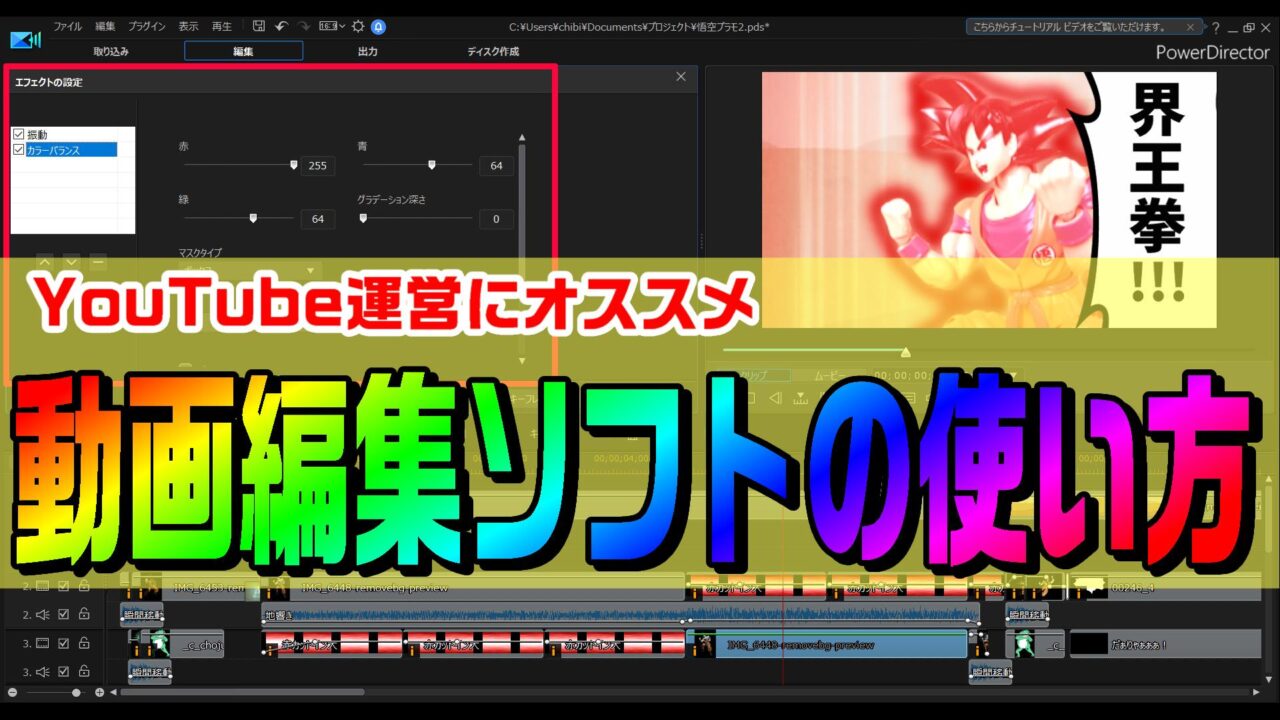Click the preview position slider marker
Viewport: 1280px width, 720px height.
[905, 351]
